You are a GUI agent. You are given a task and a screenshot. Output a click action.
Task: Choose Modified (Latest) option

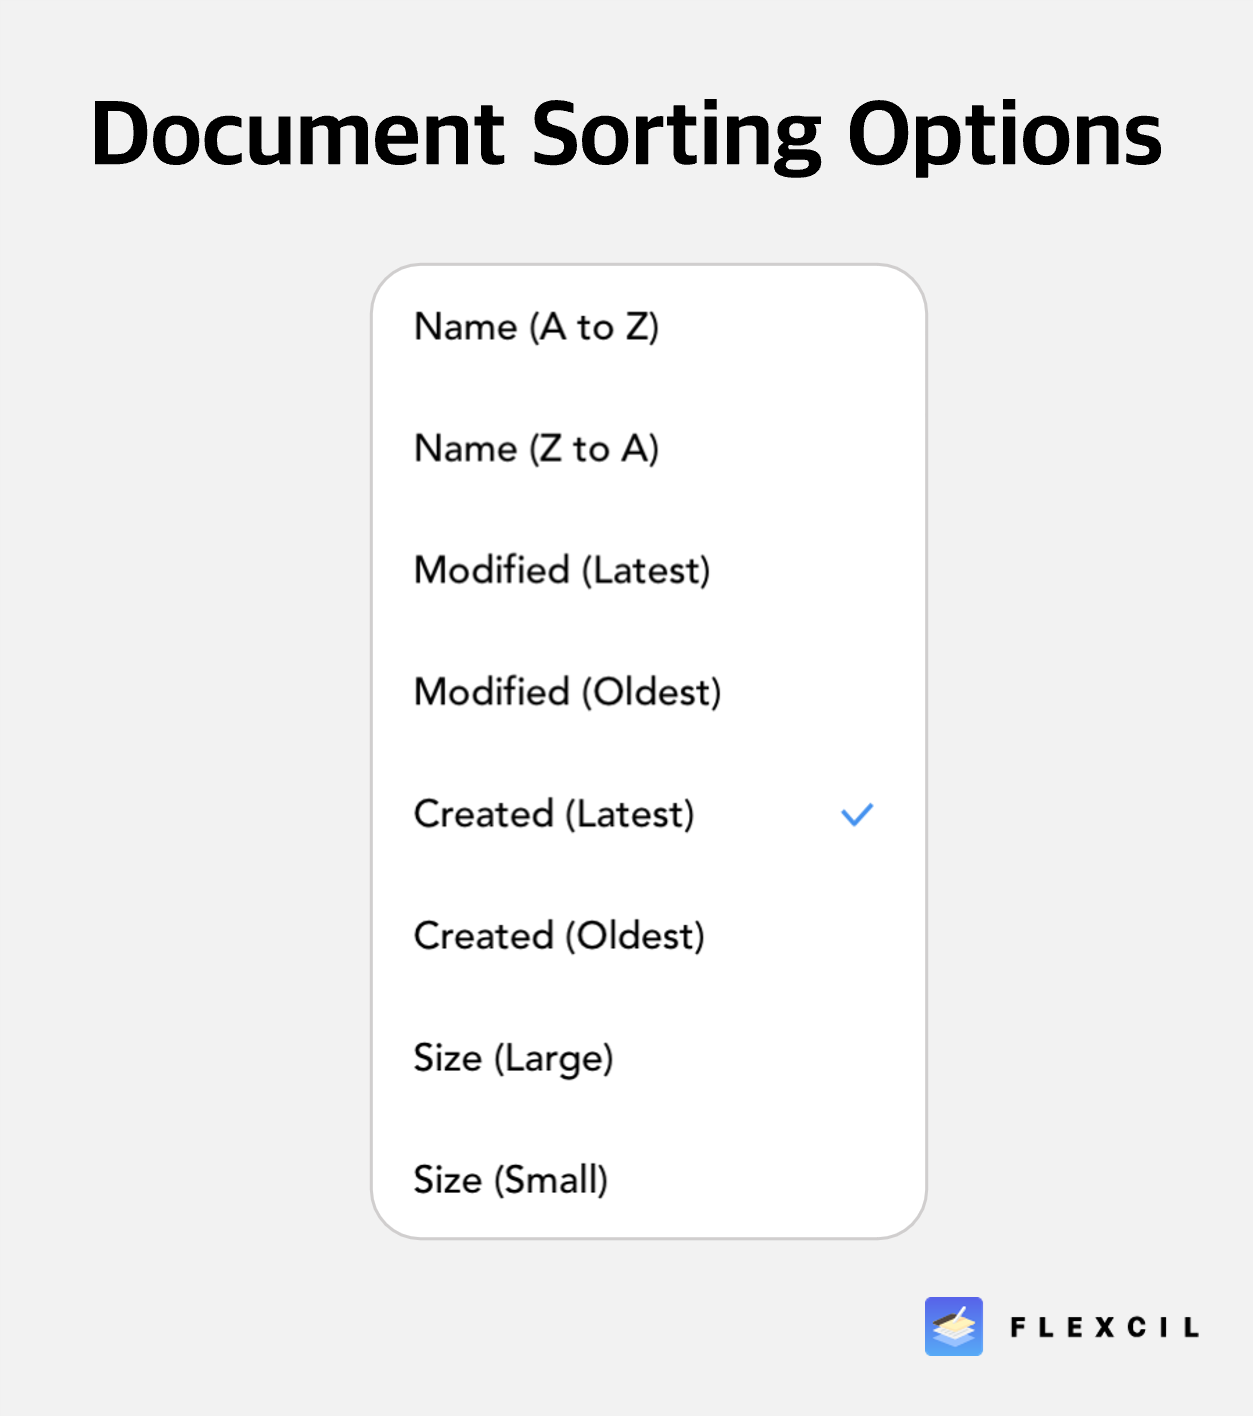(x=648, y=571)
